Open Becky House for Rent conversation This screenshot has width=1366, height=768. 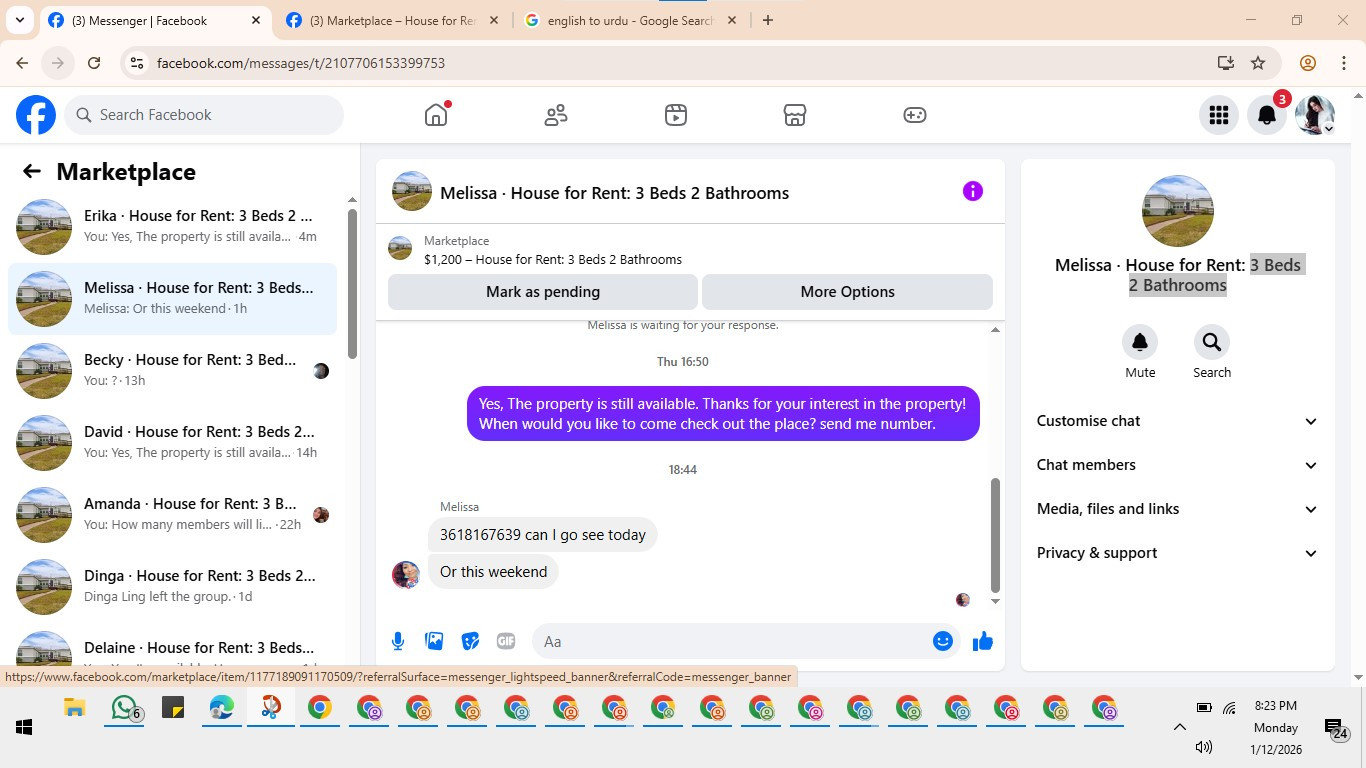pyautogui.click(x=172, y=370)
